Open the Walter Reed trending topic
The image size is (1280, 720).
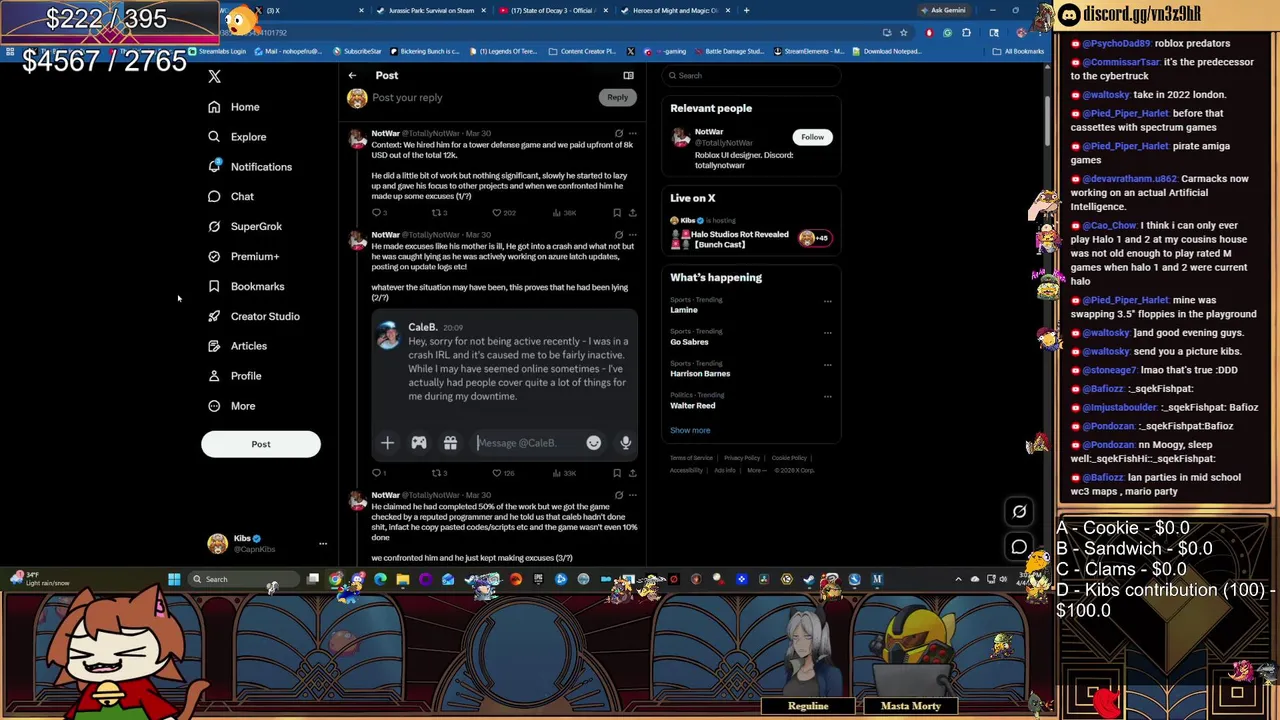coord(693,405)
